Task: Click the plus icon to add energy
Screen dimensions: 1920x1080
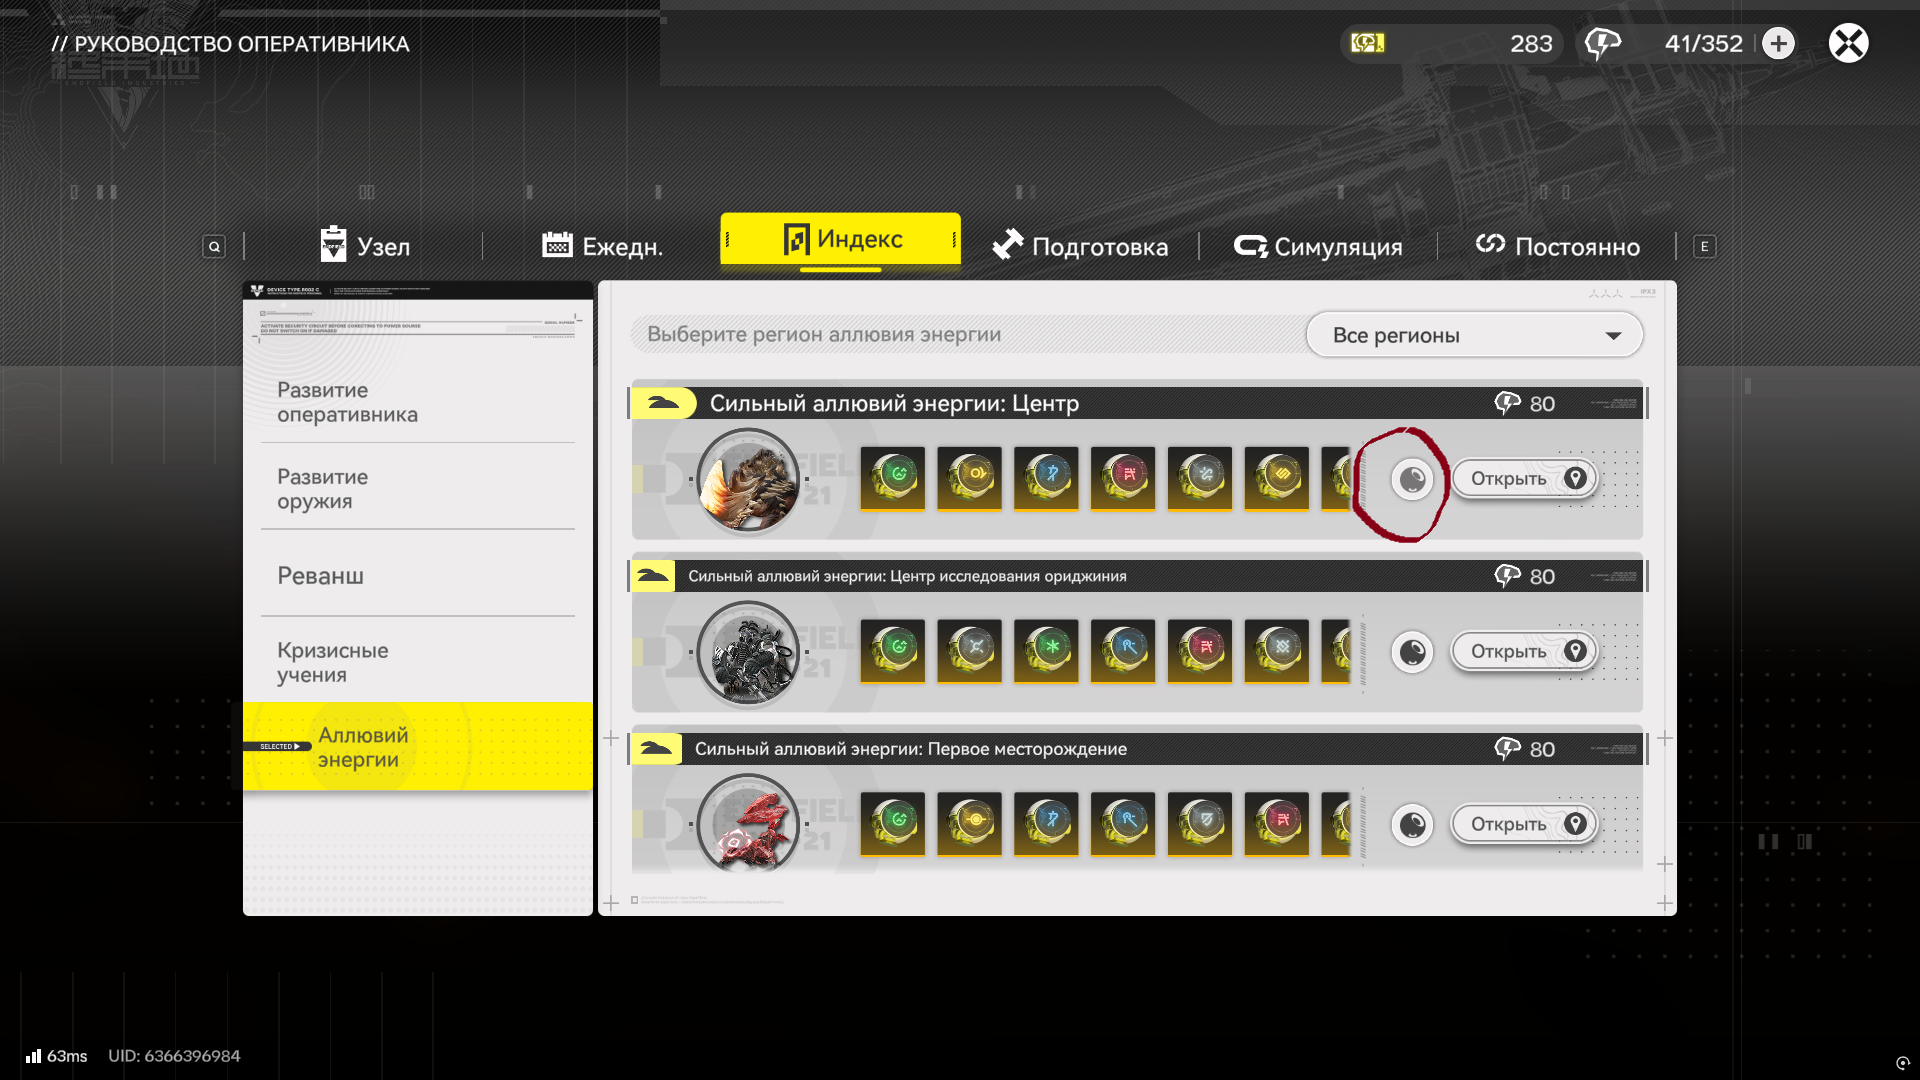Action: click(x=1778, y=43)
